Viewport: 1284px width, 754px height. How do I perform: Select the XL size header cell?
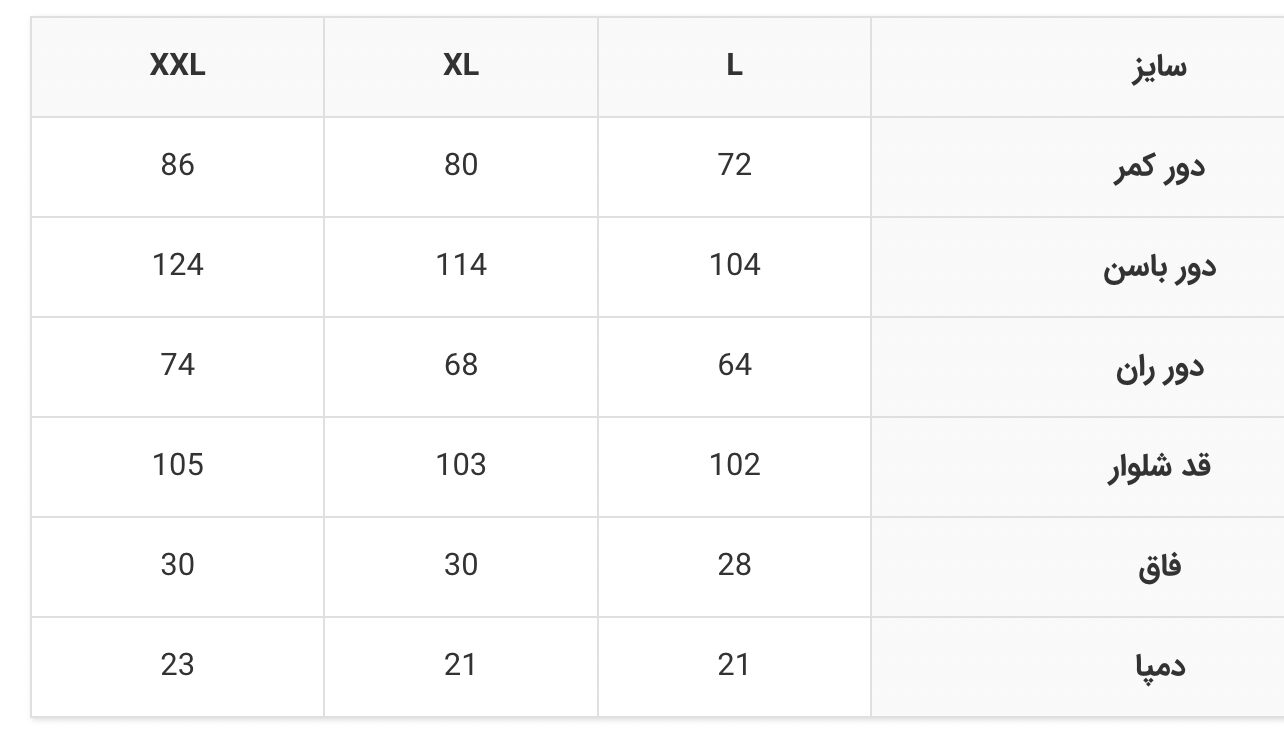coord(461,66)
